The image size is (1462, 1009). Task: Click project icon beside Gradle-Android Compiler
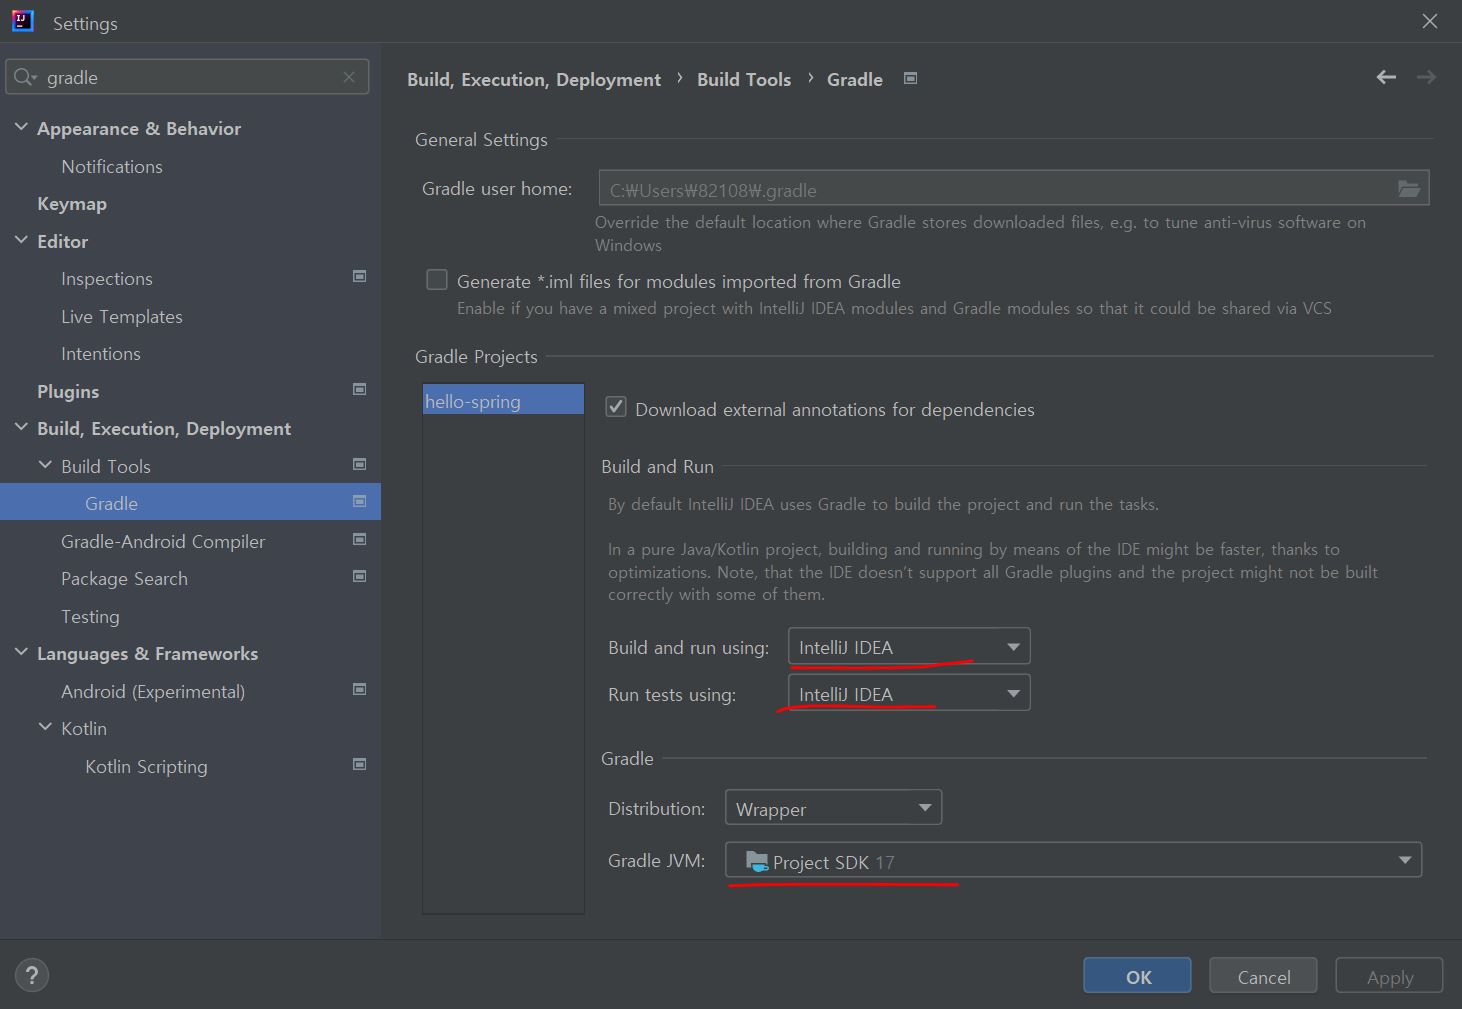pyautogui.click(x=360, y=539)
